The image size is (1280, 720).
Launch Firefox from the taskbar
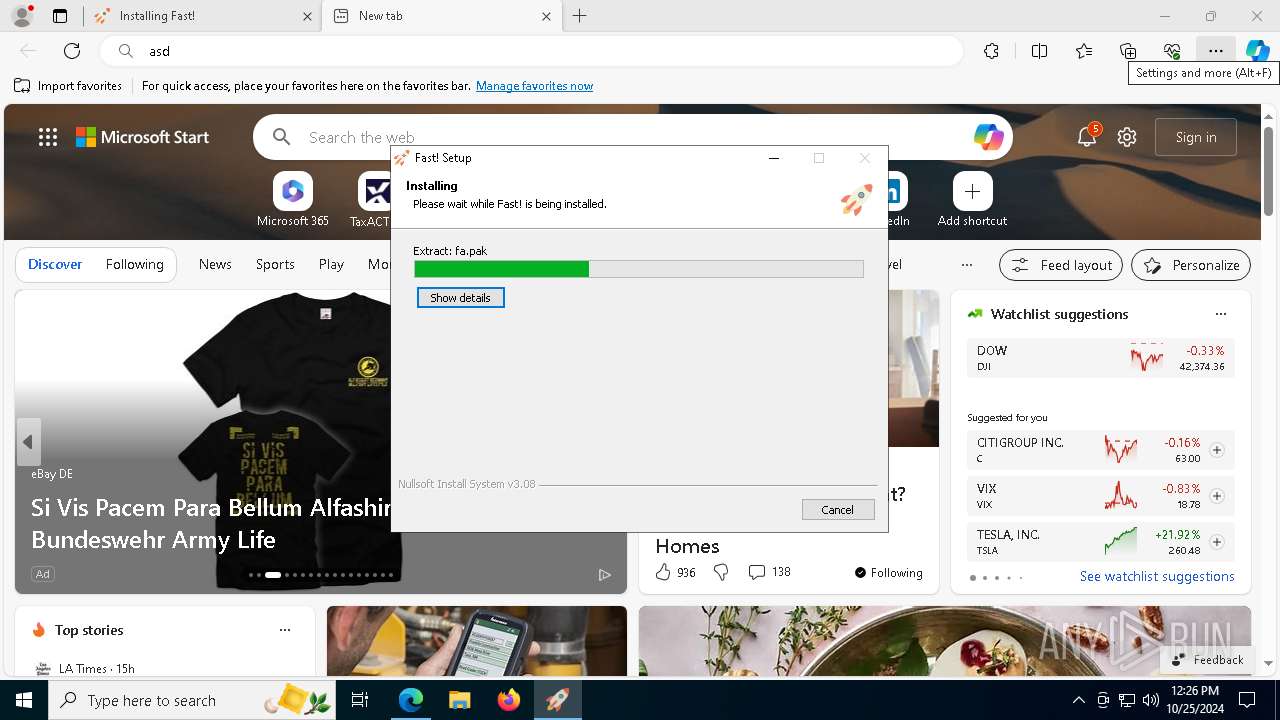pos(509,700)
